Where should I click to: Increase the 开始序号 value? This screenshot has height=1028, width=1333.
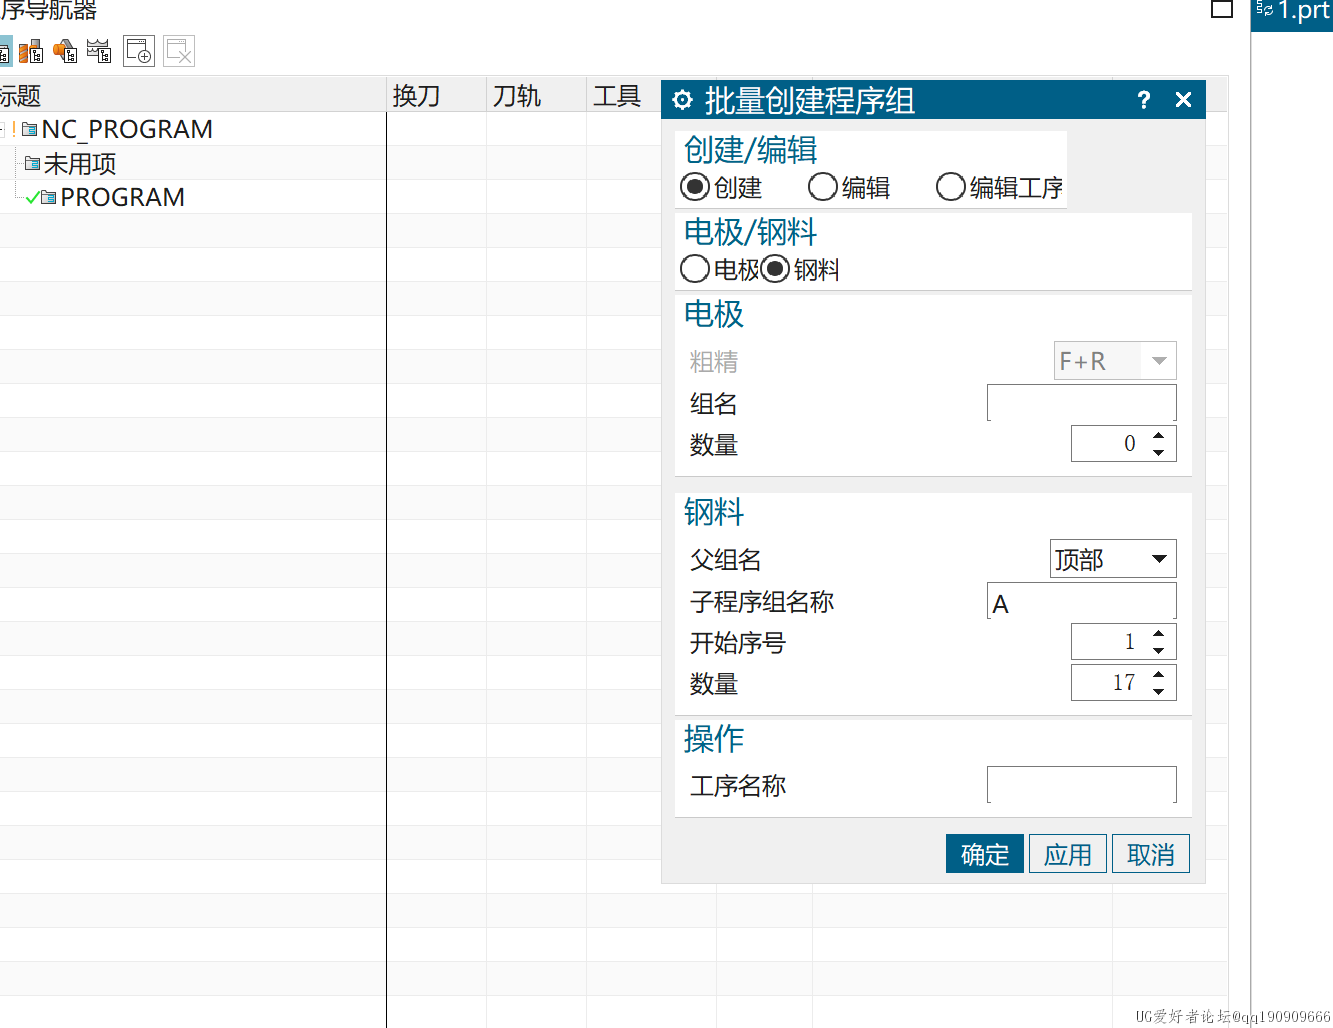click(1159, 633)
